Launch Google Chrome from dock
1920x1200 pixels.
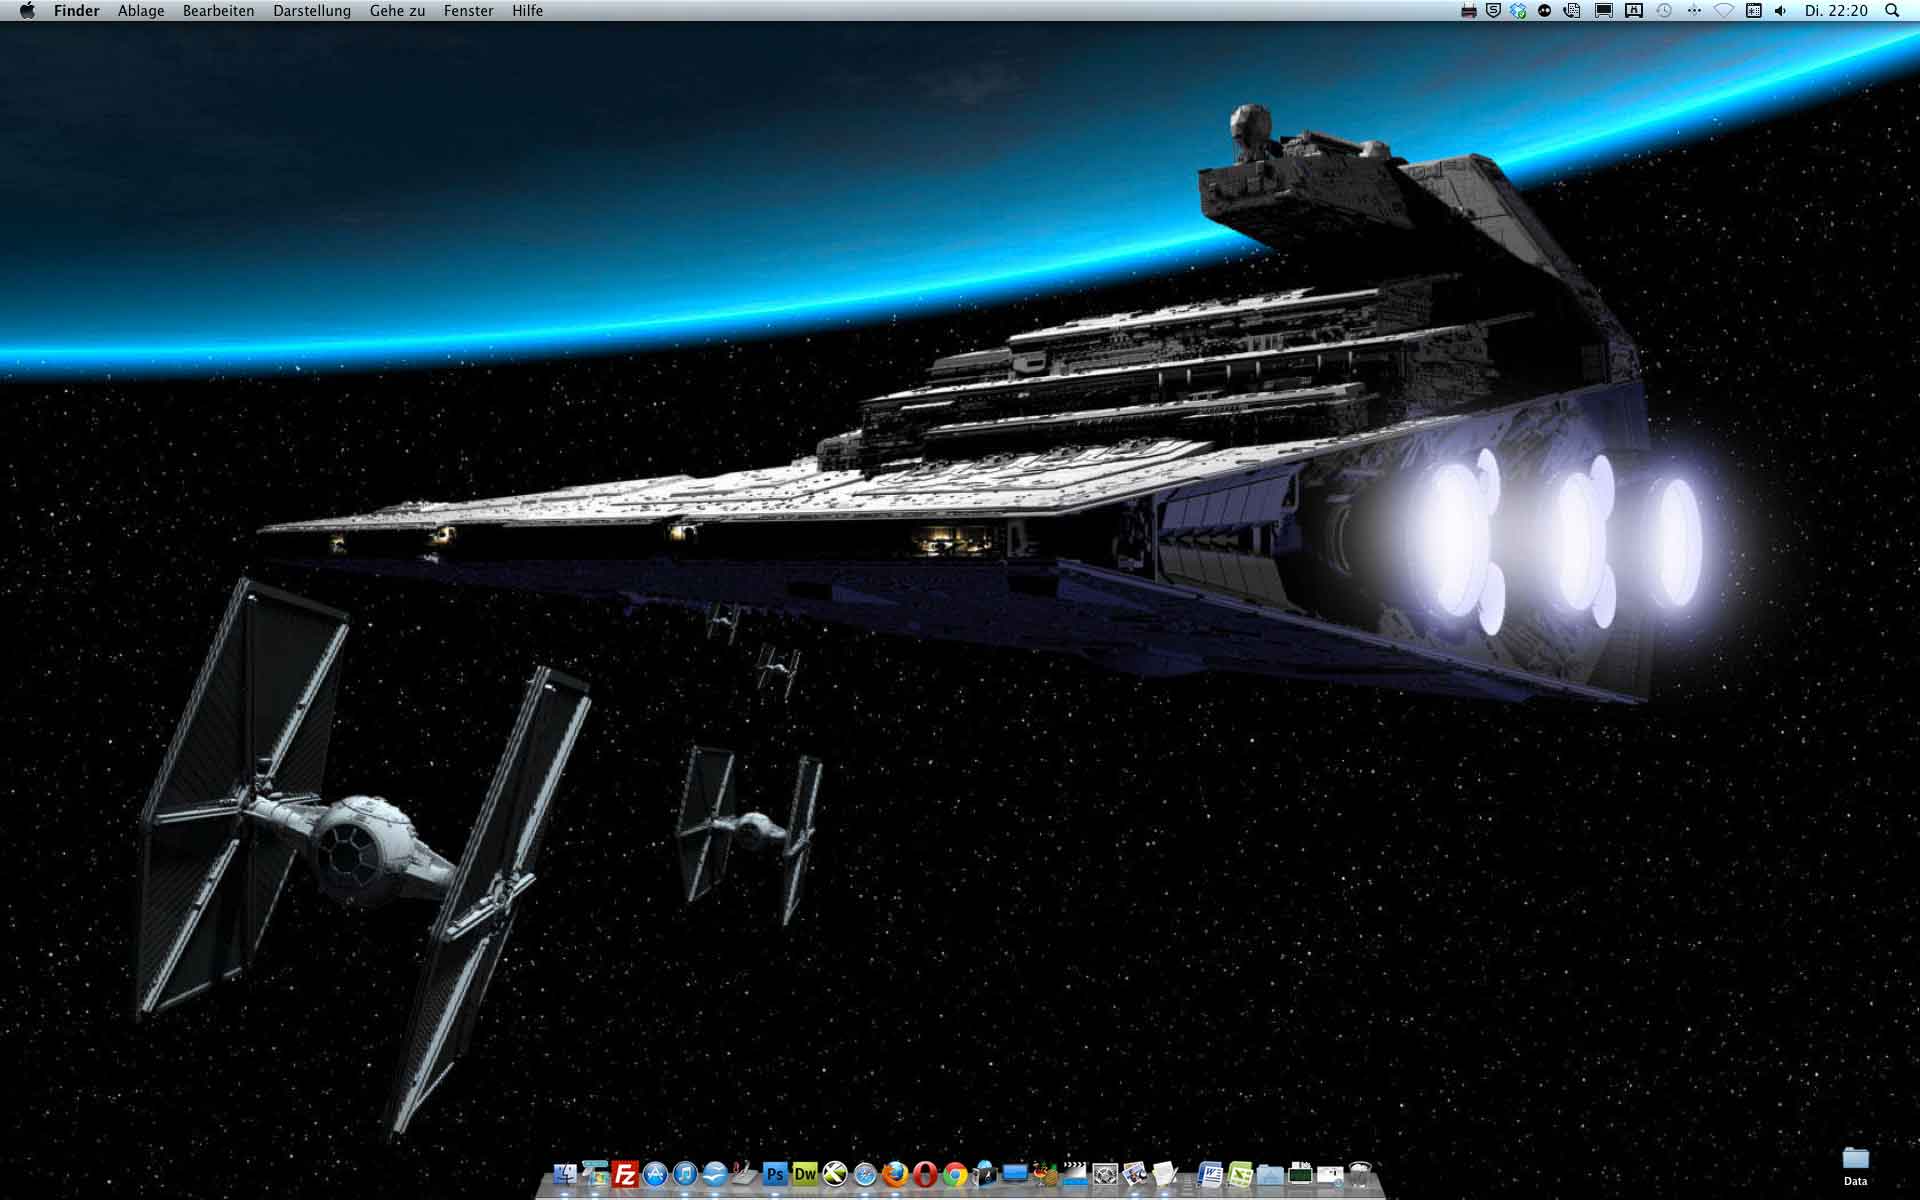pos(955,1174)
